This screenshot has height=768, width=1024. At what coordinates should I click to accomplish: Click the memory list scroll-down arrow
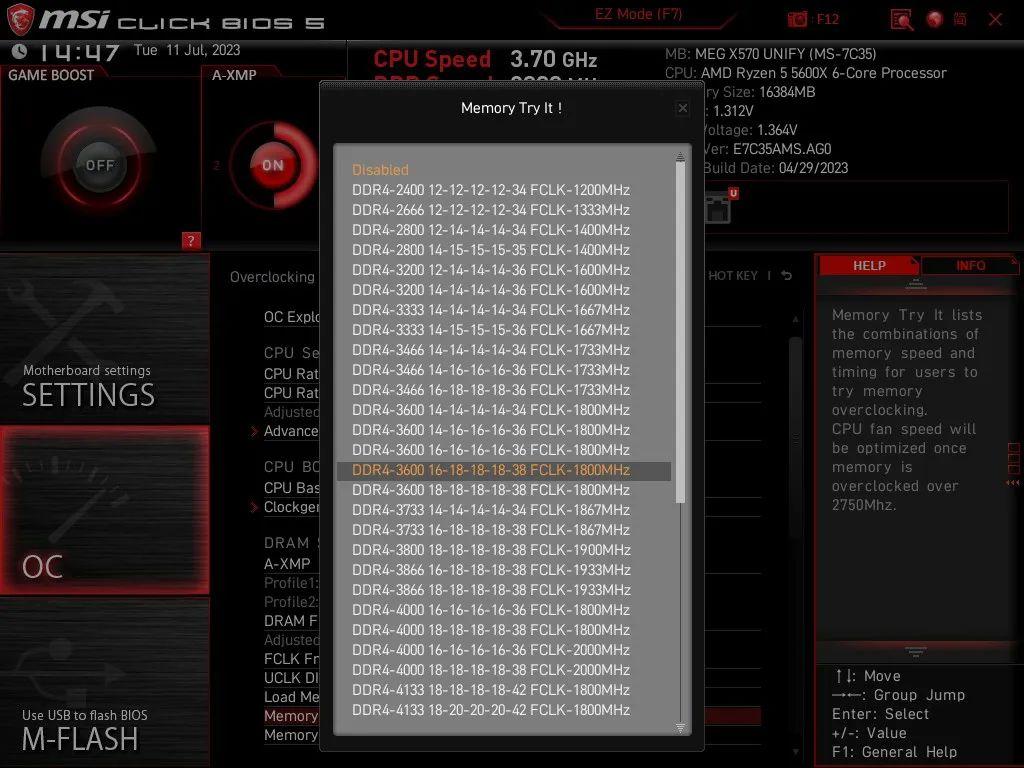click(680, 728)
